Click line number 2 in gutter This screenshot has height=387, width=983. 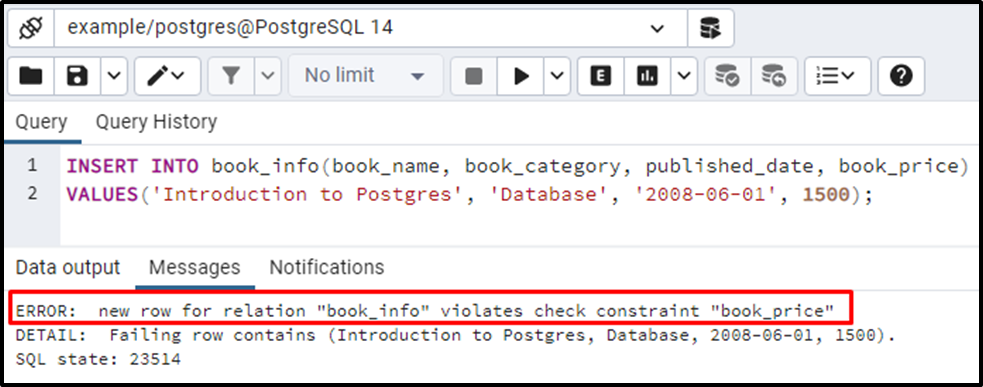[32, 194]
